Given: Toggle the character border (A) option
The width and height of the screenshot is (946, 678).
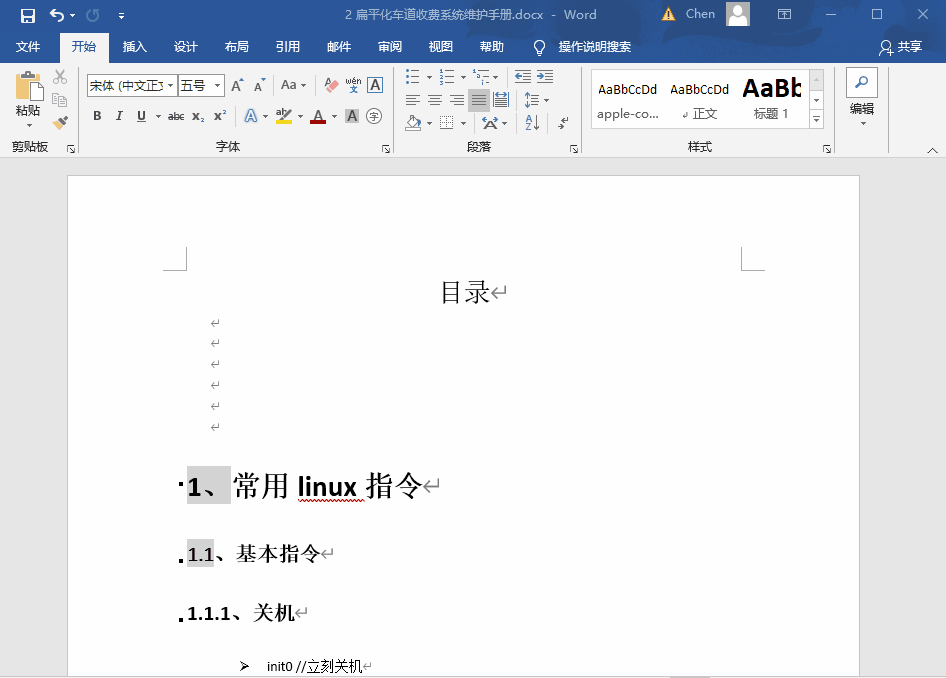Looking at the screenshot, I should coord(374,85).
